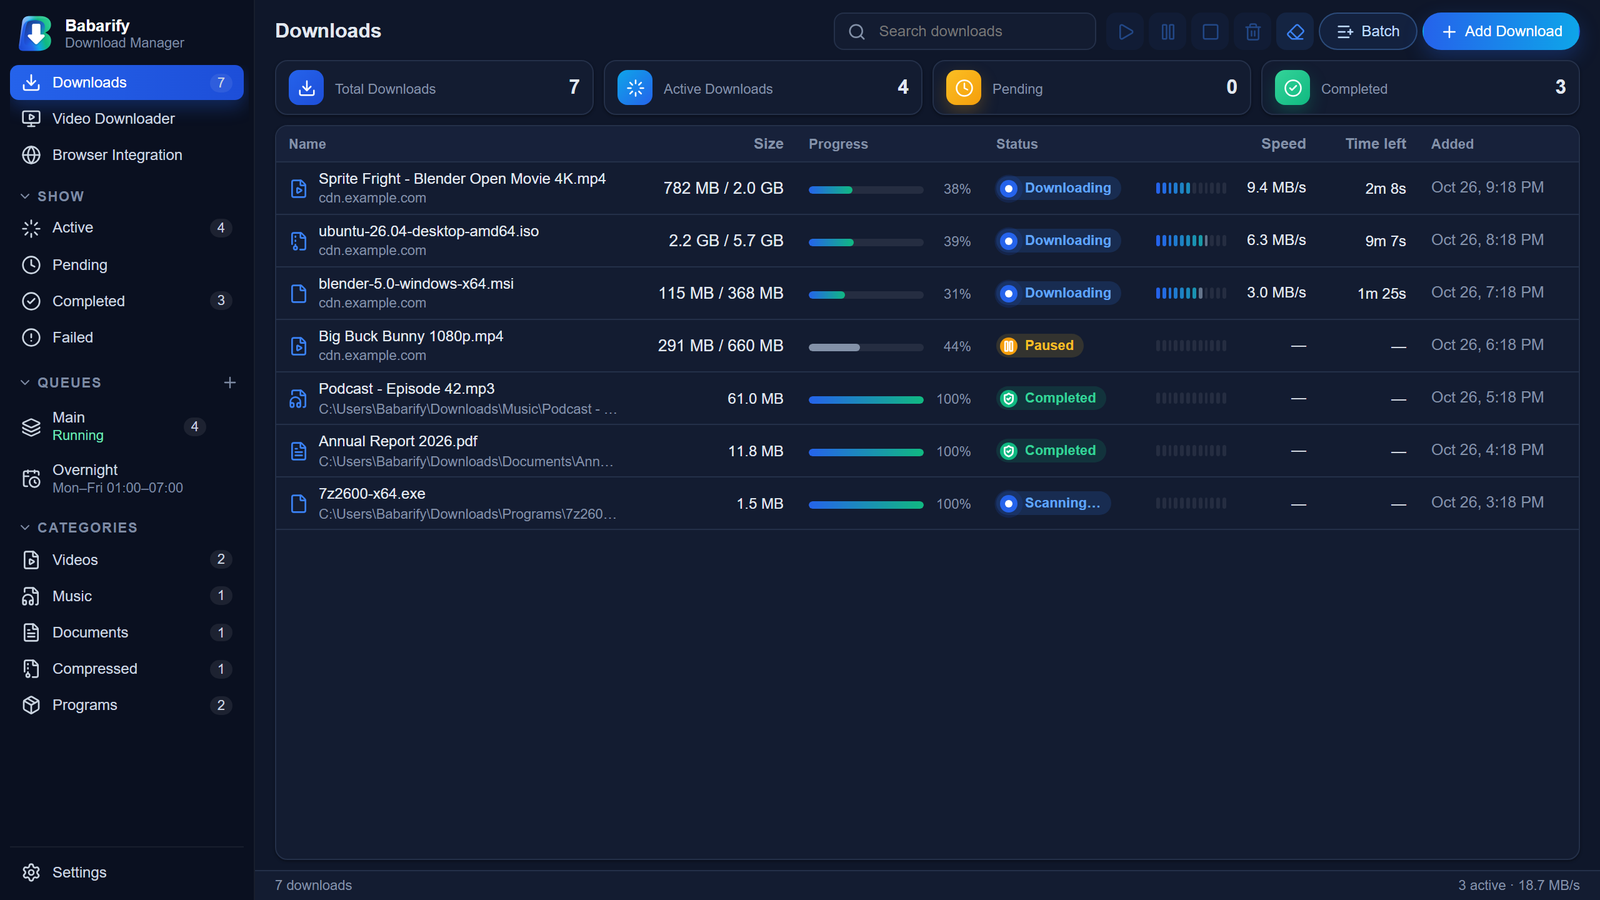Click the Active Downloads spinner card icon
Image resolution: width=1600 pixels, height=900 pixels.
point(635,88)
